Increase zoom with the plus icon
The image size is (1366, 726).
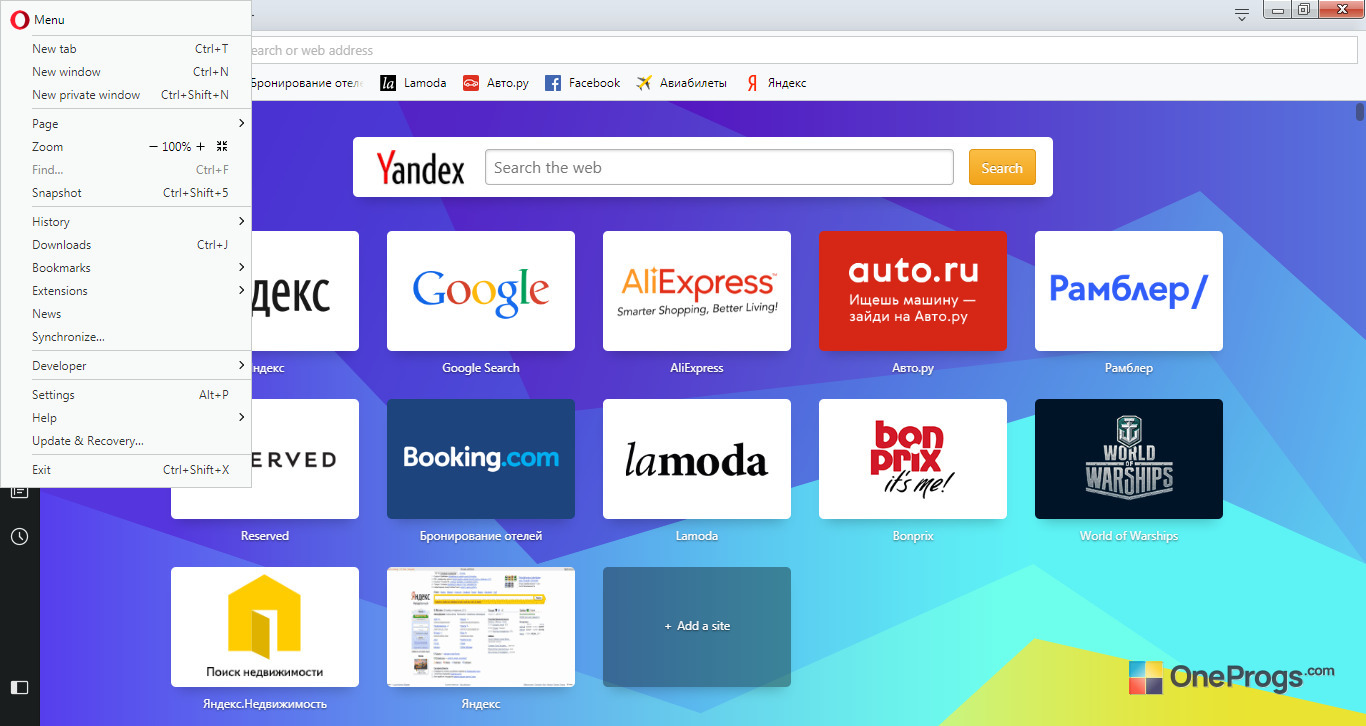201,147
